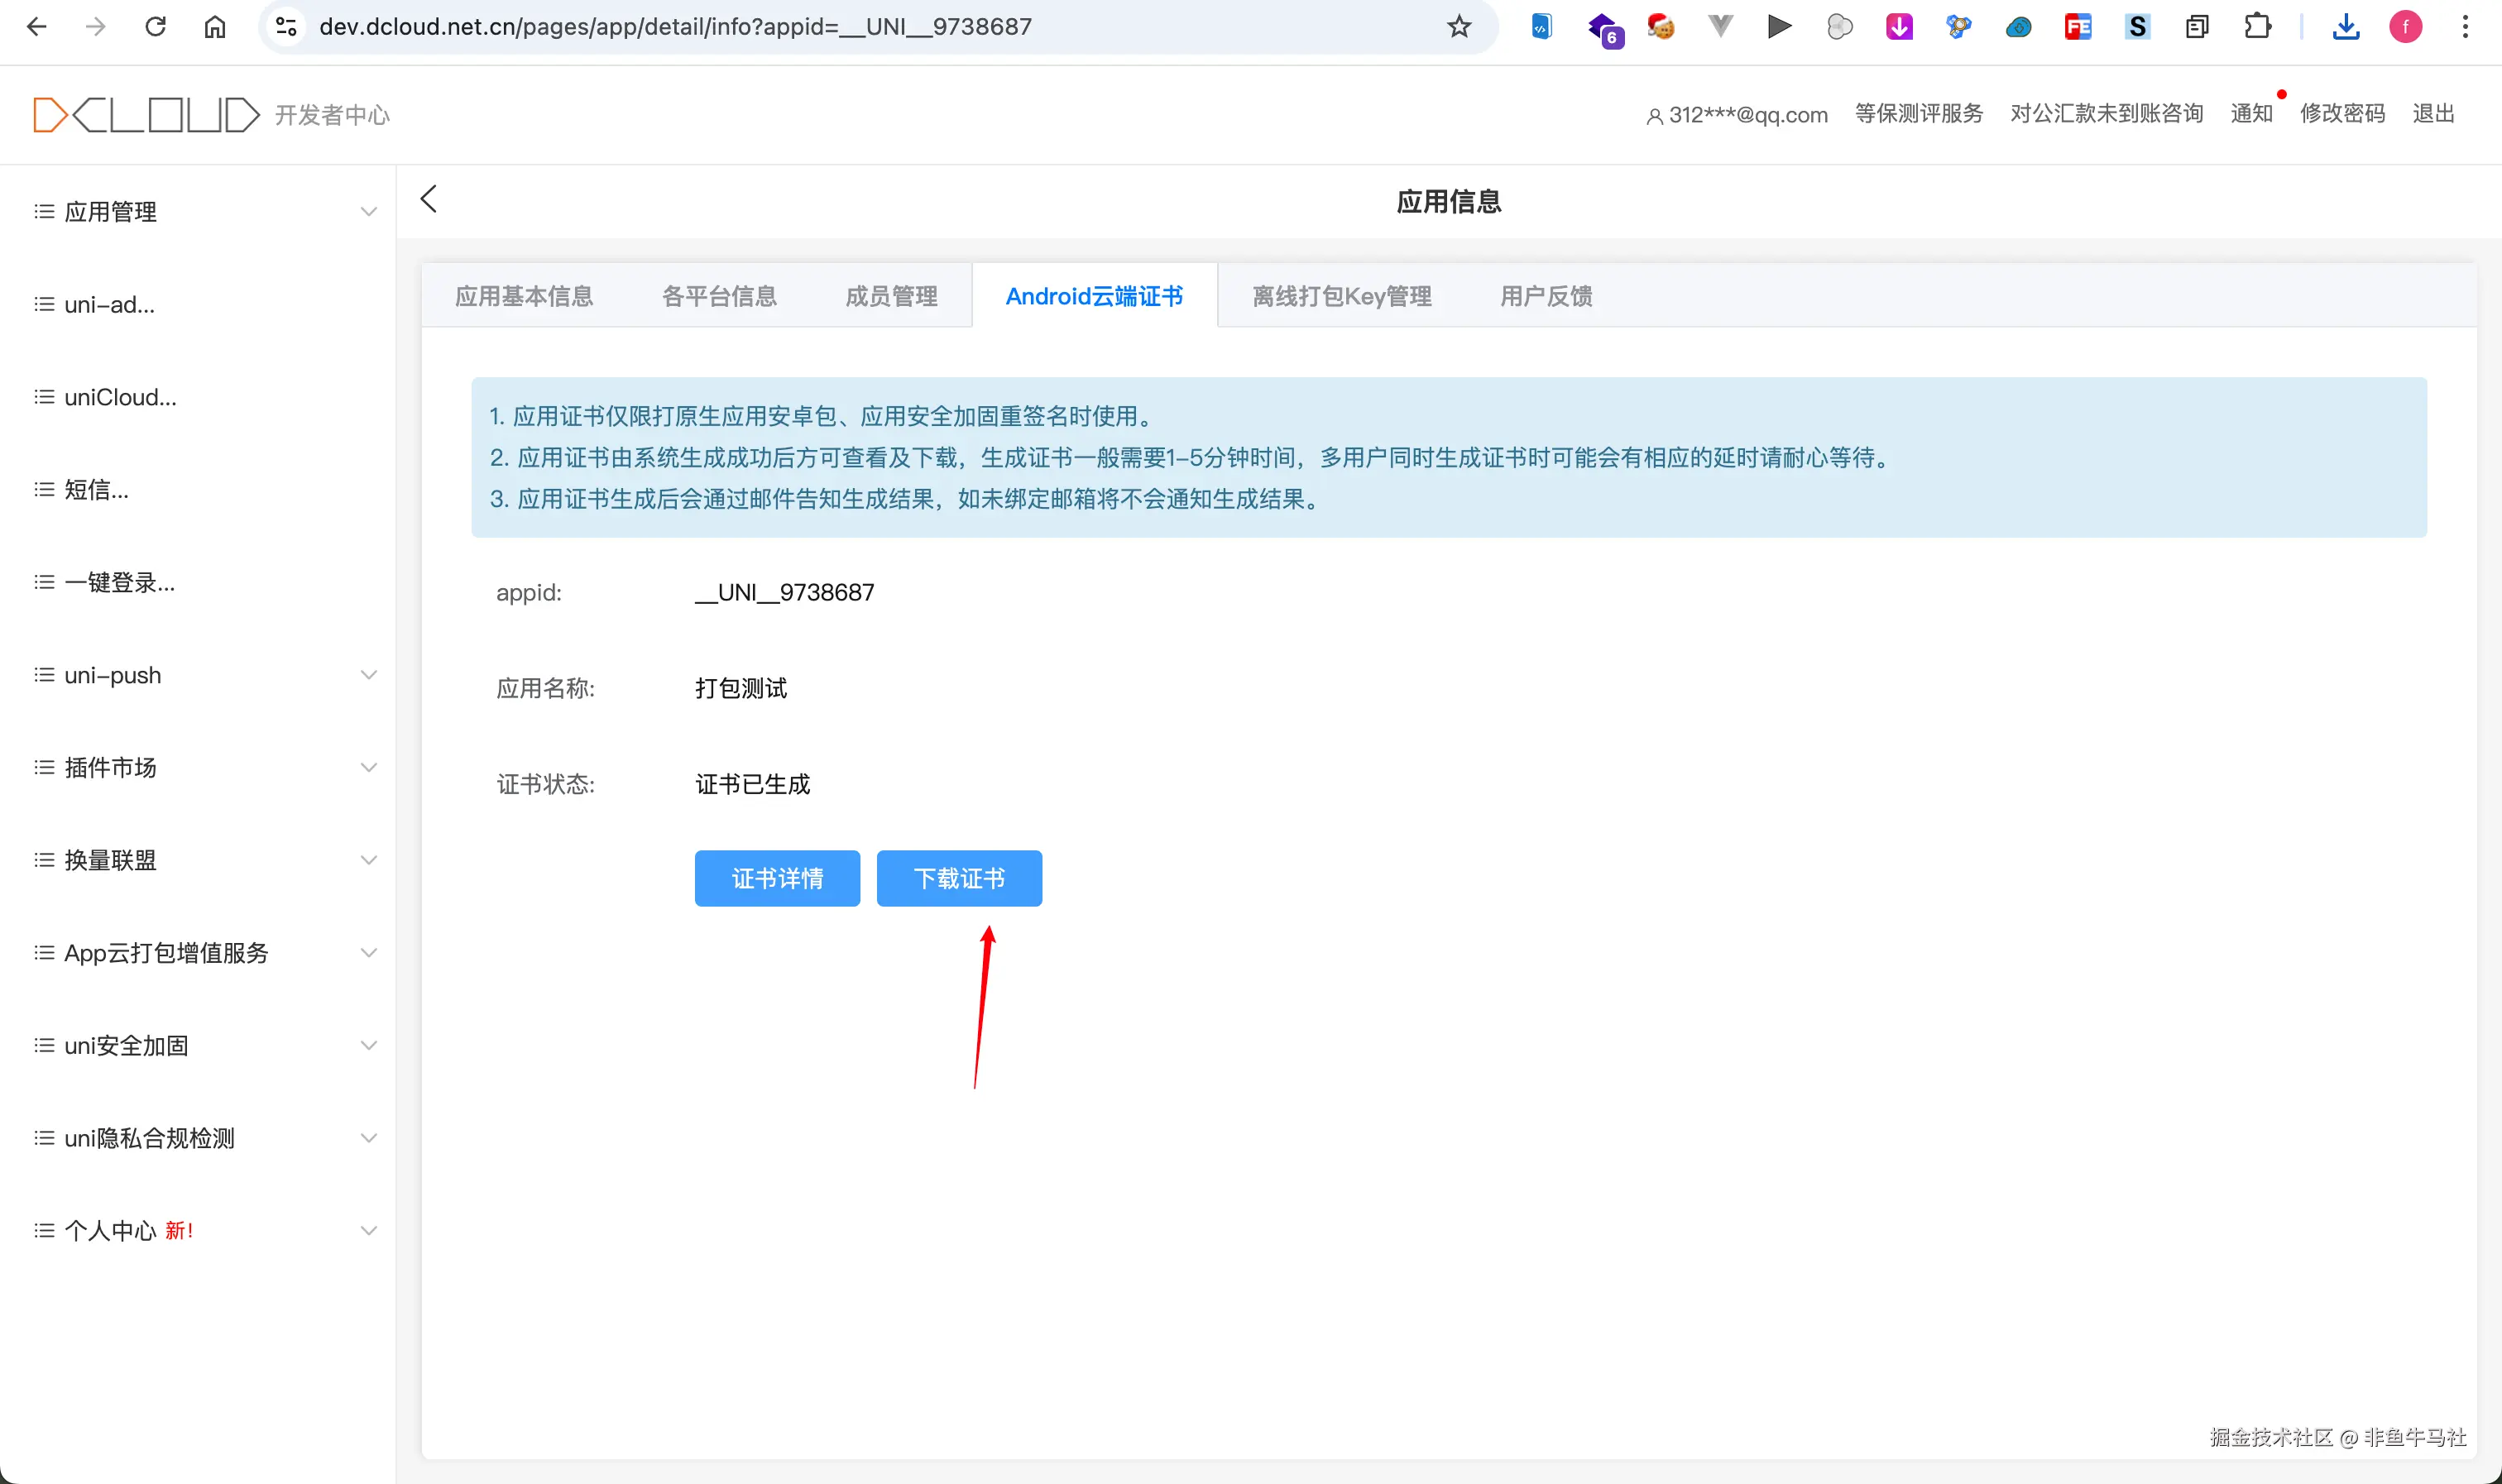Open the Chrome three-dot menu

2465,27
